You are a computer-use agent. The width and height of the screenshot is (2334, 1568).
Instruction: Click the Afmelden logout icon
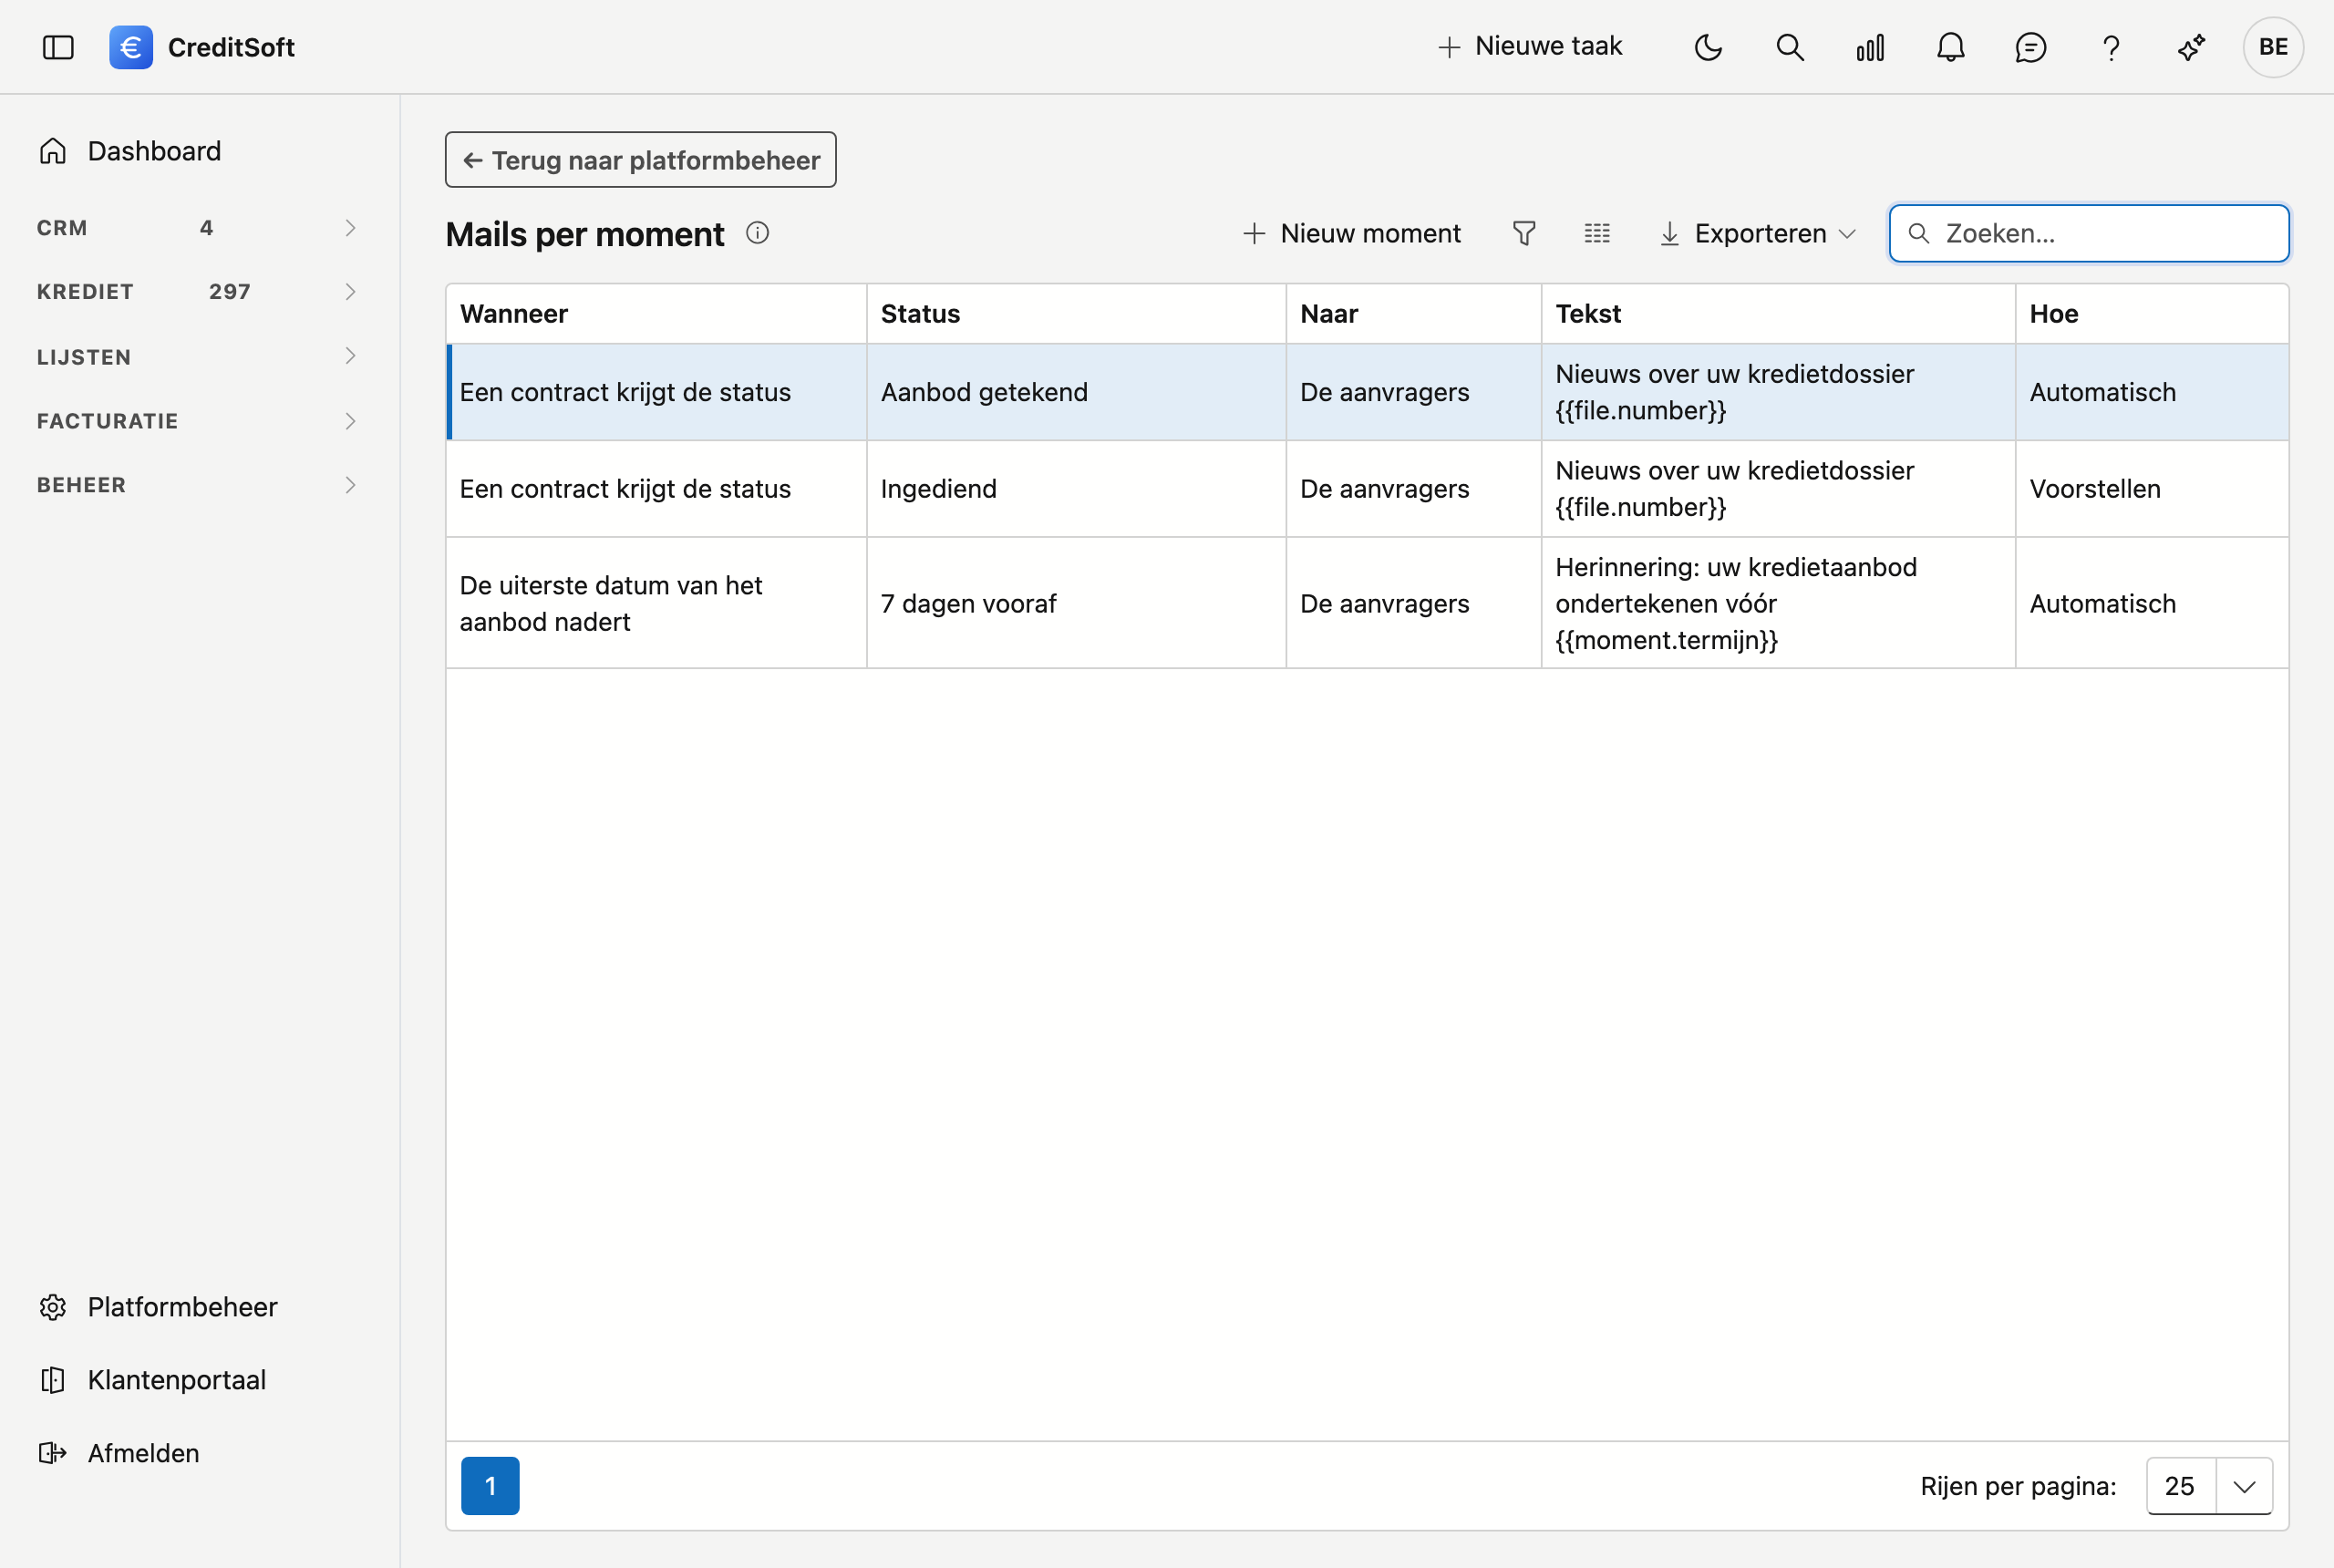coord(53,1453)
